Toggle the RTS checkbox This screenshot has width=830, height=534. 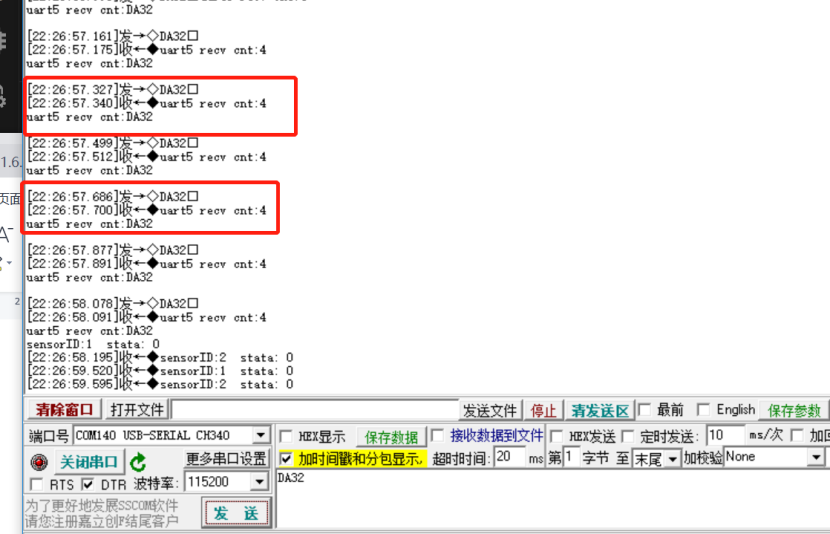(37, 484)
